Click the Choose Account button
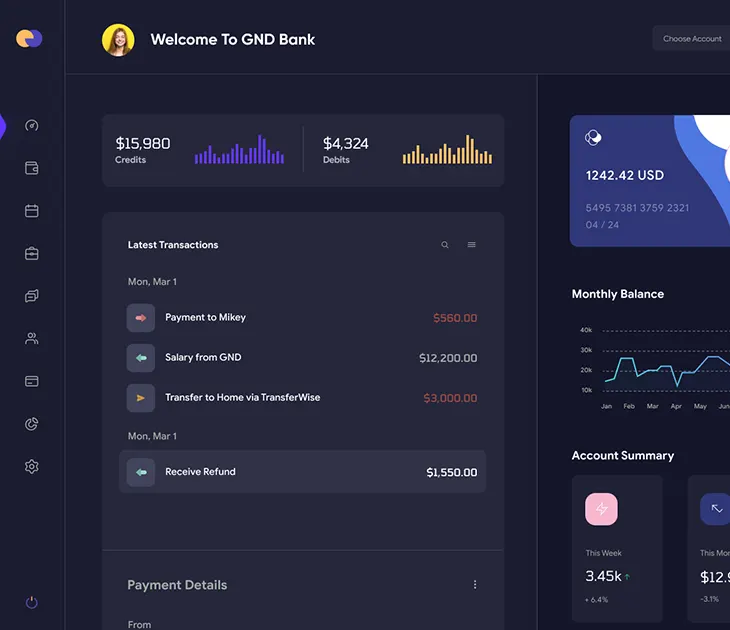The image size is (730, 630). tap(692, 39)
